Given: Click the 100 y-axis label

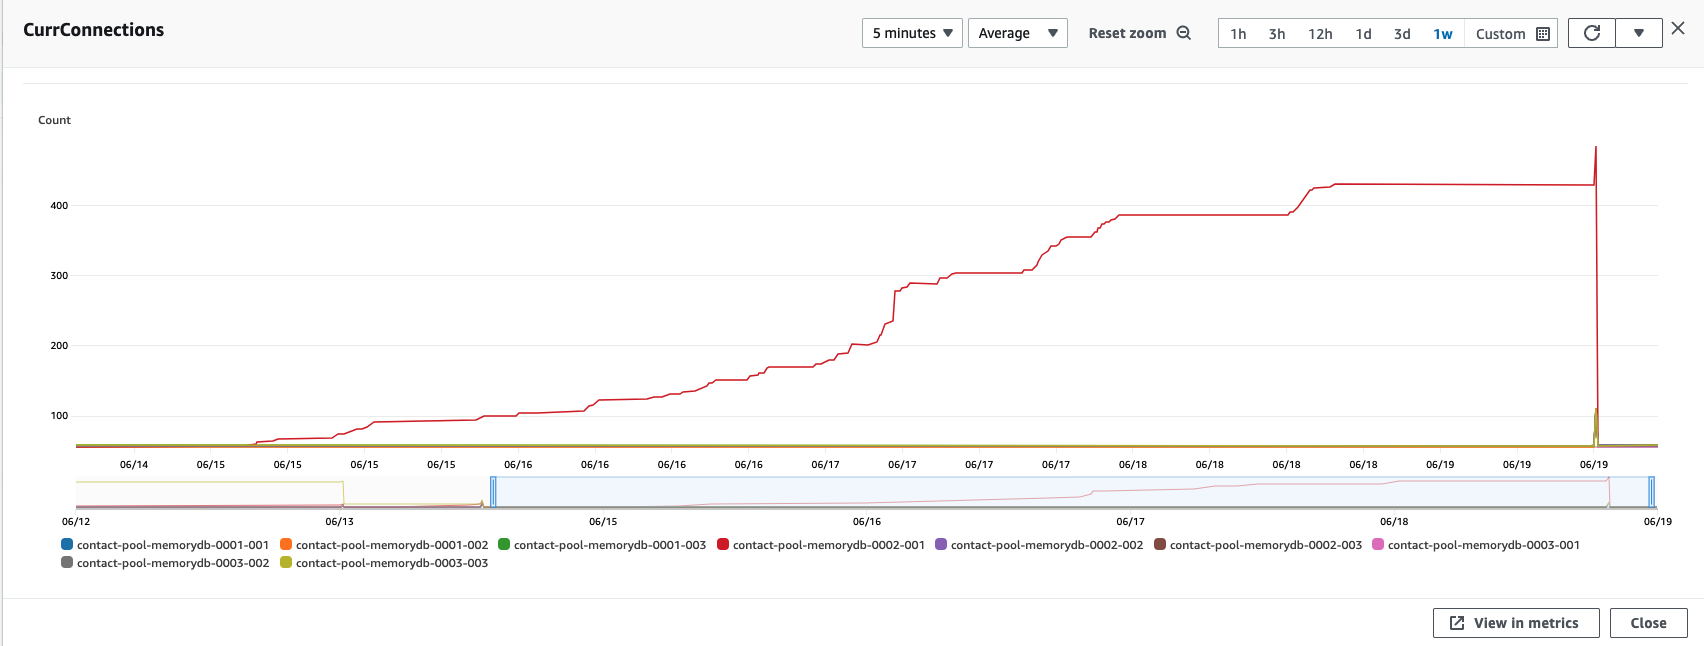Looking at the screenshot, I should pos(59,415).
